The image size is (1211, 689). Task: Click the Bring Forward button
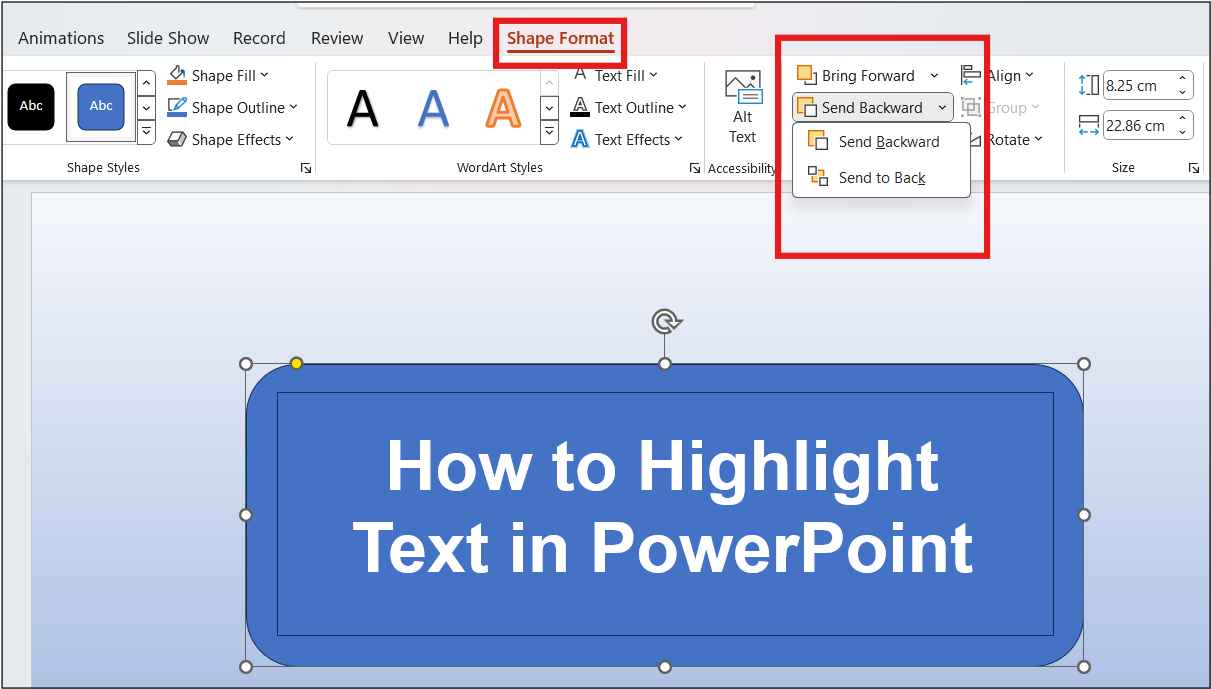pos(856,75)
